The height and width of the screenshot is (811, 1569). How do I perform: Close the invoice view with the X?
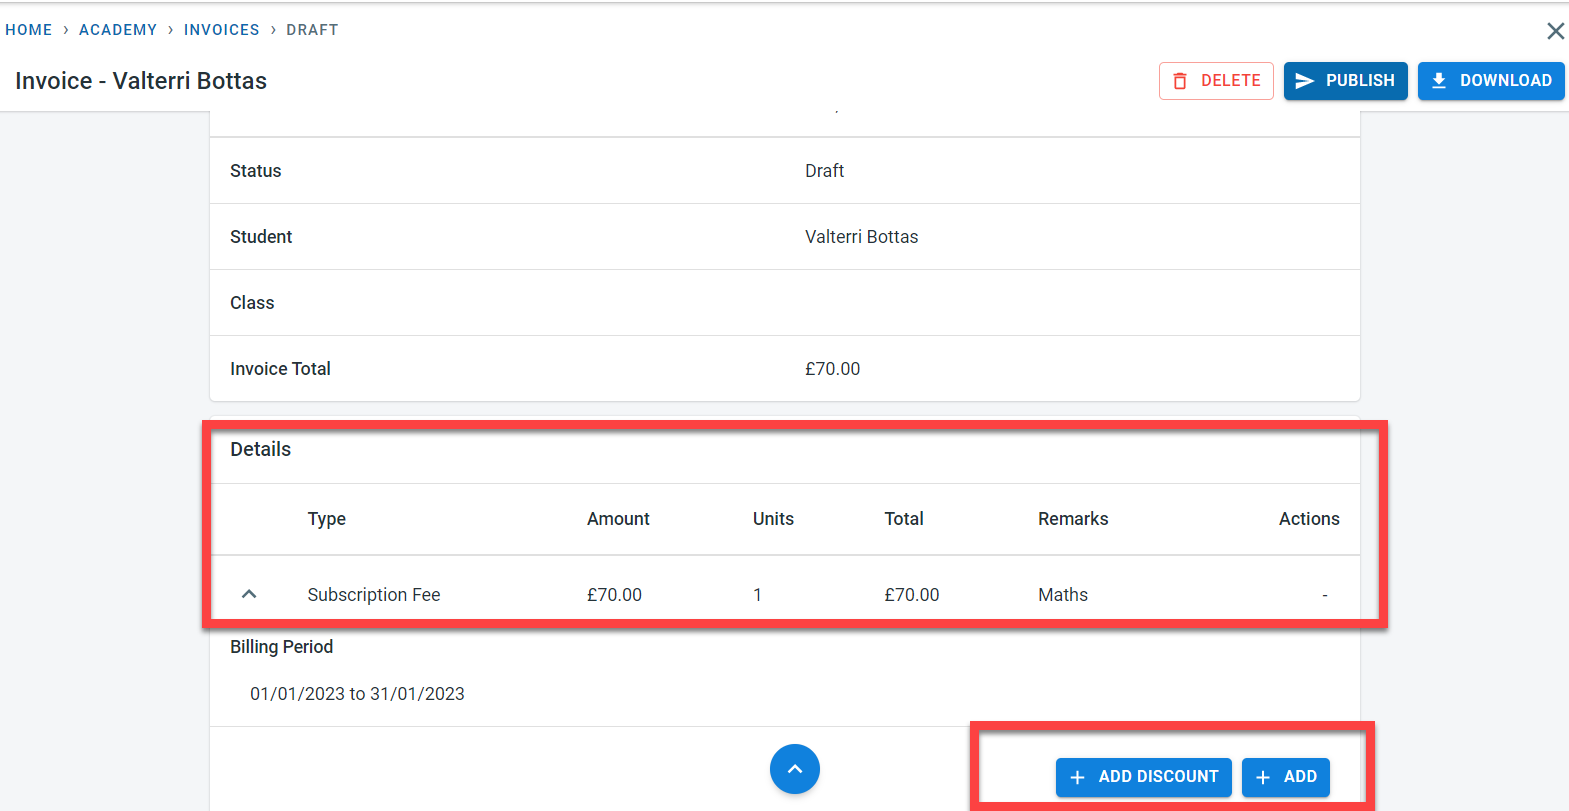click(x=1555, y=31)
